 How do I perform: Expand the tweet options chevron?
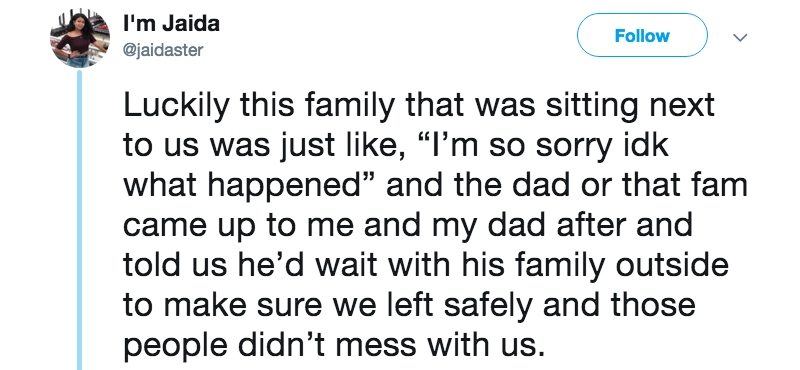739,37
